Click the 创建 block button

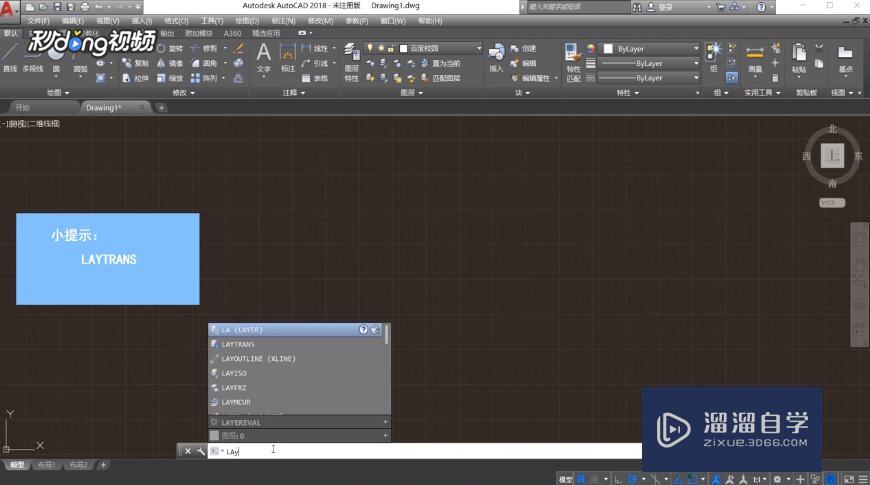point(529,48)
